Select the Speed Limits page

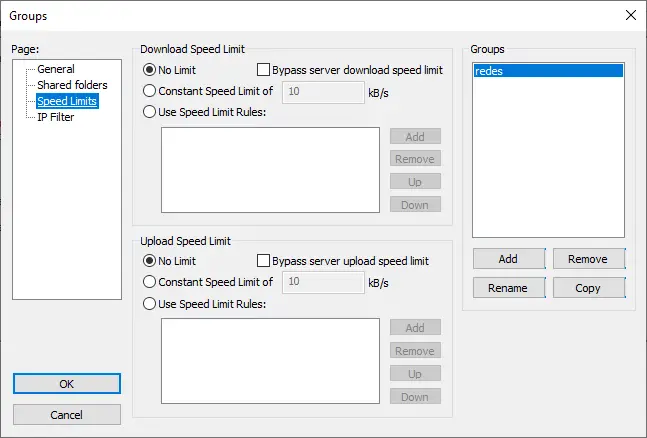67,101
